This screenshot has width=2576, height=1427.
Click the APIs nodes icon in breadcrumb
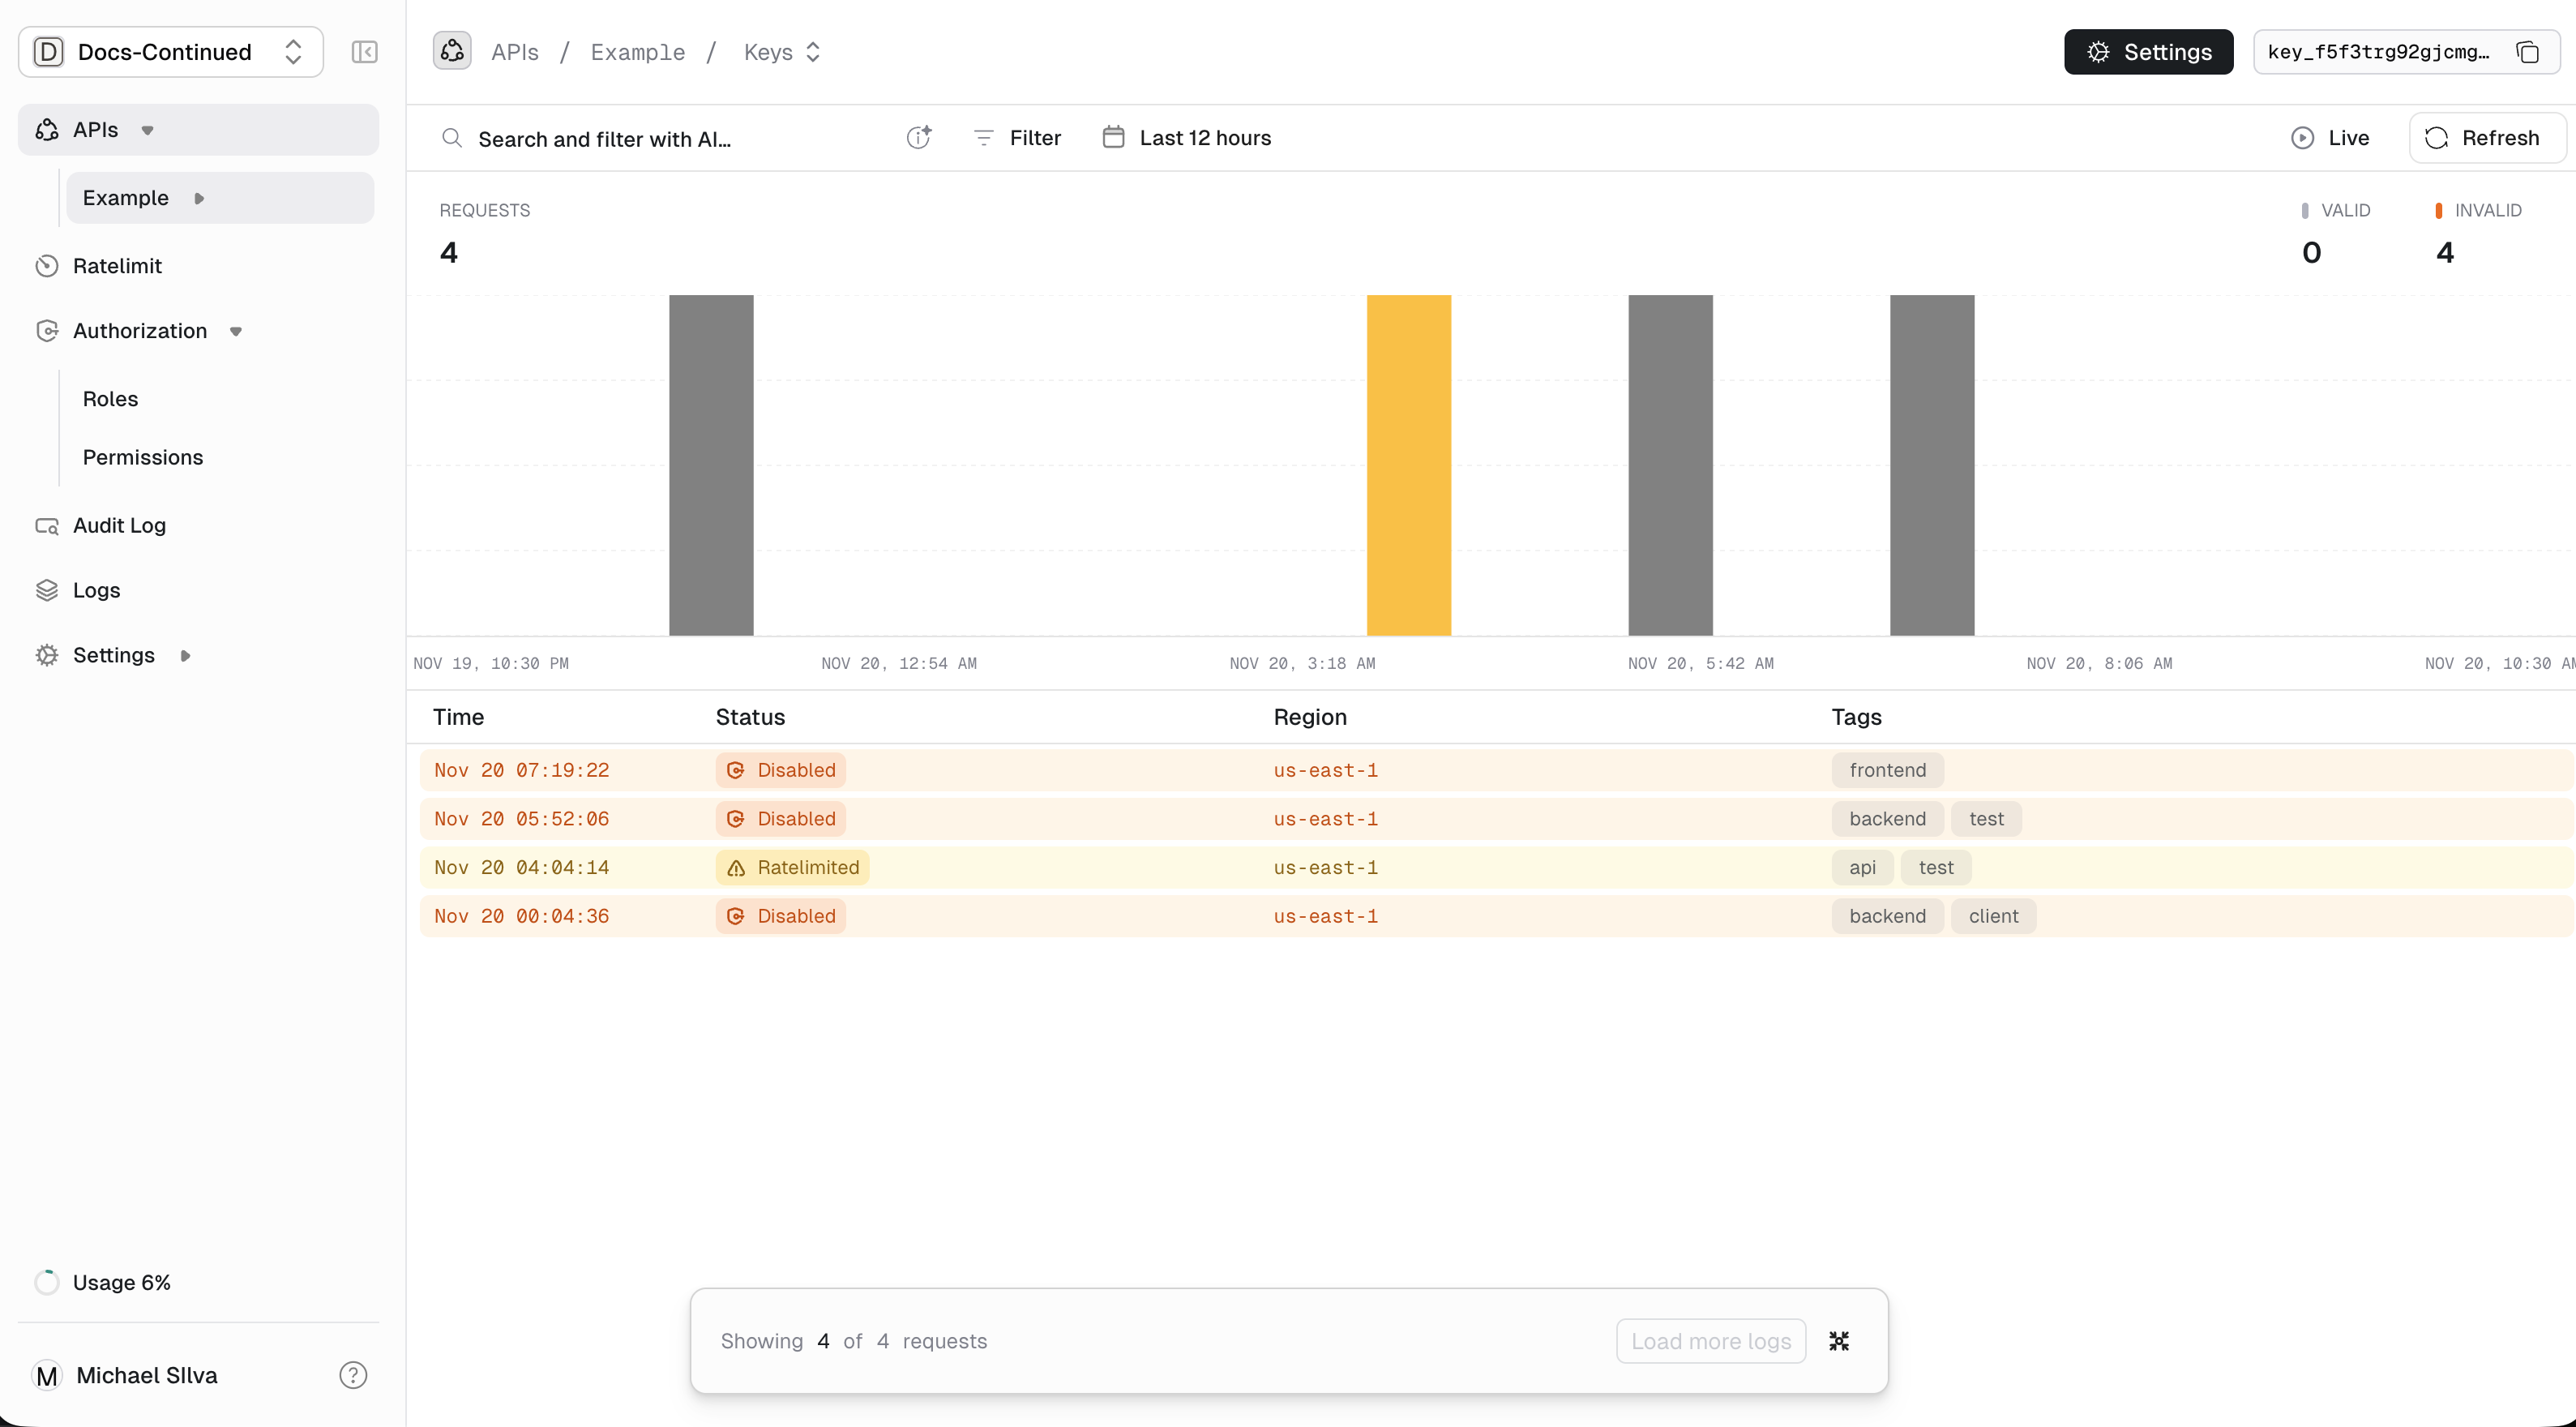pos(452,51)
